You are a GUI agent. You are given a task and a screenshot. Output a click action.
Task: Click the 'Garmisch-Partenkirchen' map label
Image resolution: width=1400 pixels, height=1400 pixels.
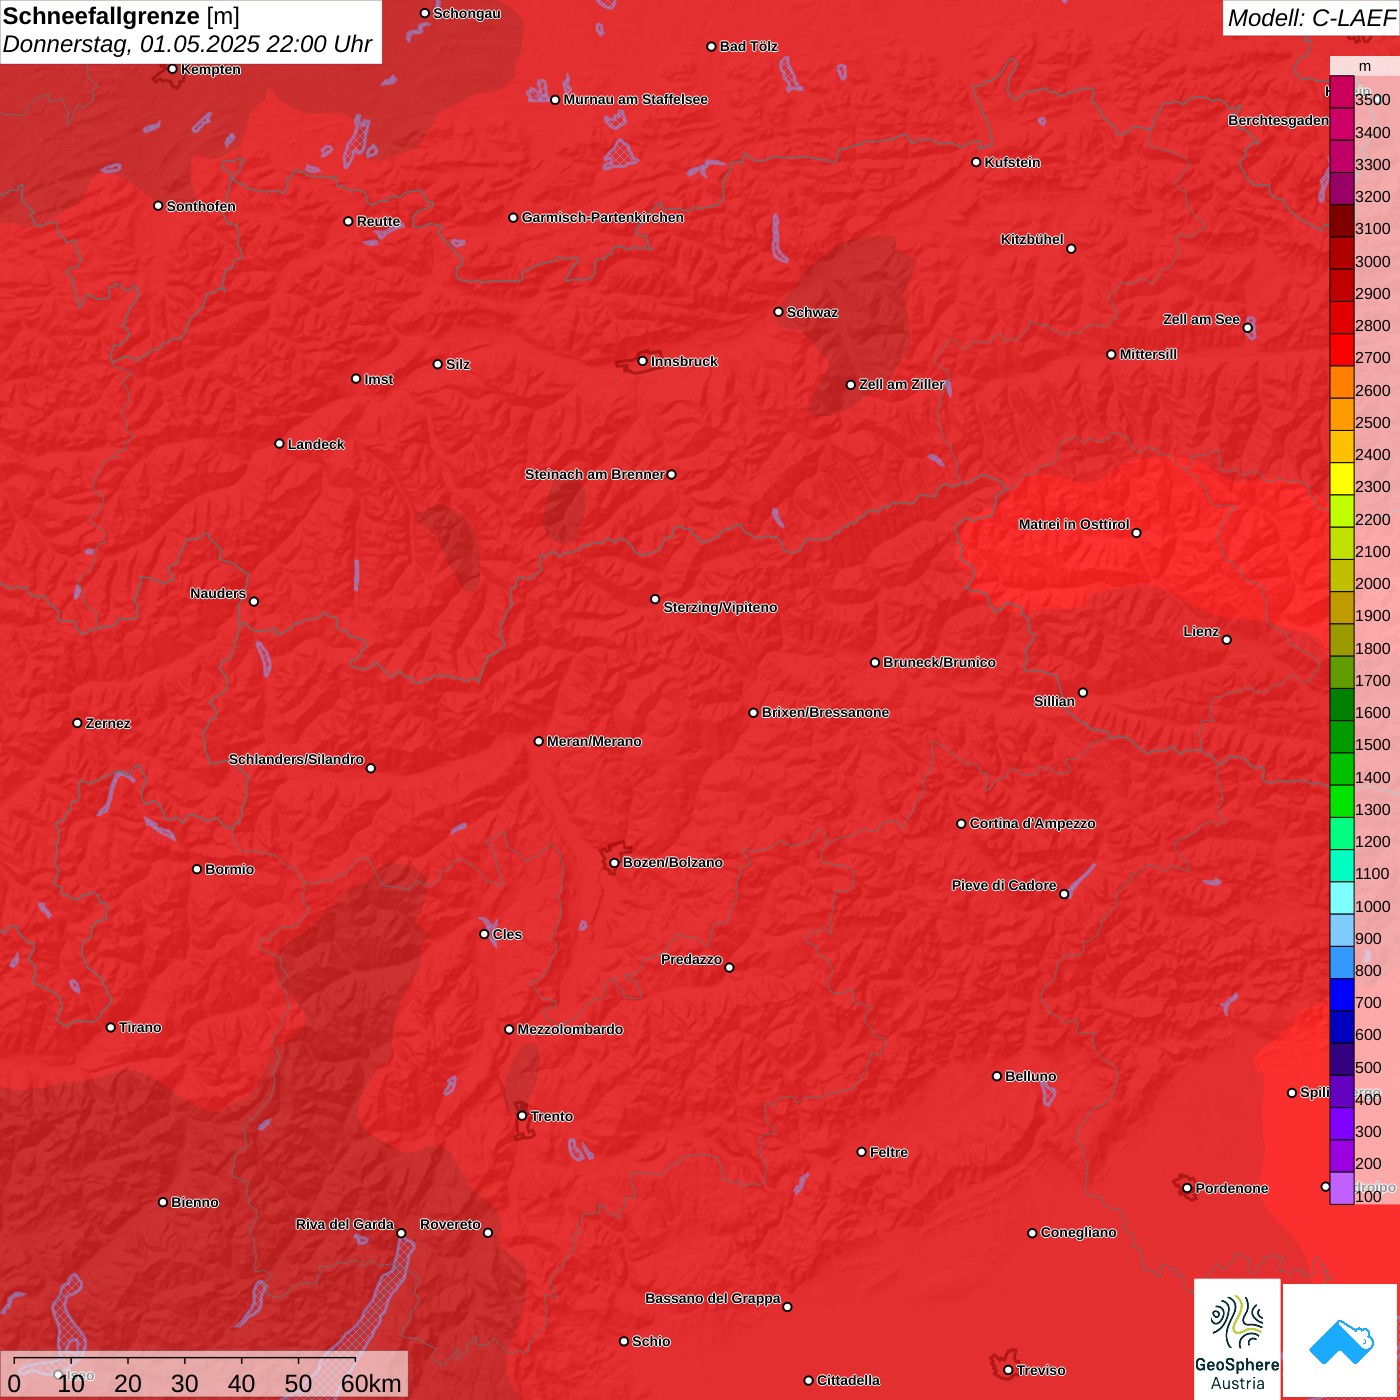point(603,217)
